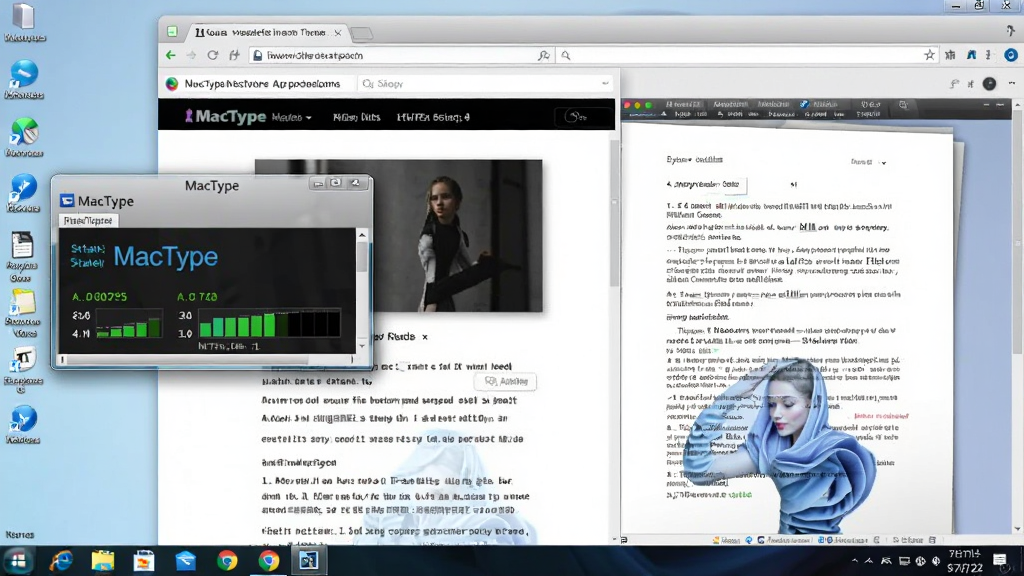1024x576 pixels.
Task: Click the red Mac-style button in document window
Action: point(627,104)
